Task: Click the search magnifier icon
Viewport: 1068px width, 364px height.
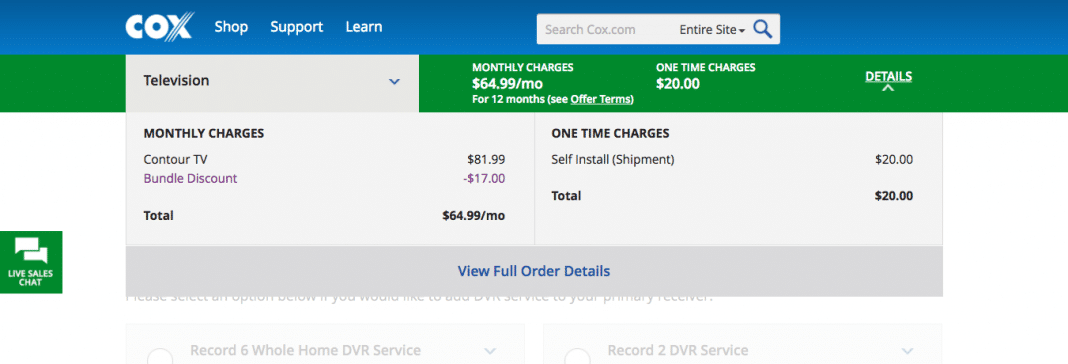Action: [763, 29]
